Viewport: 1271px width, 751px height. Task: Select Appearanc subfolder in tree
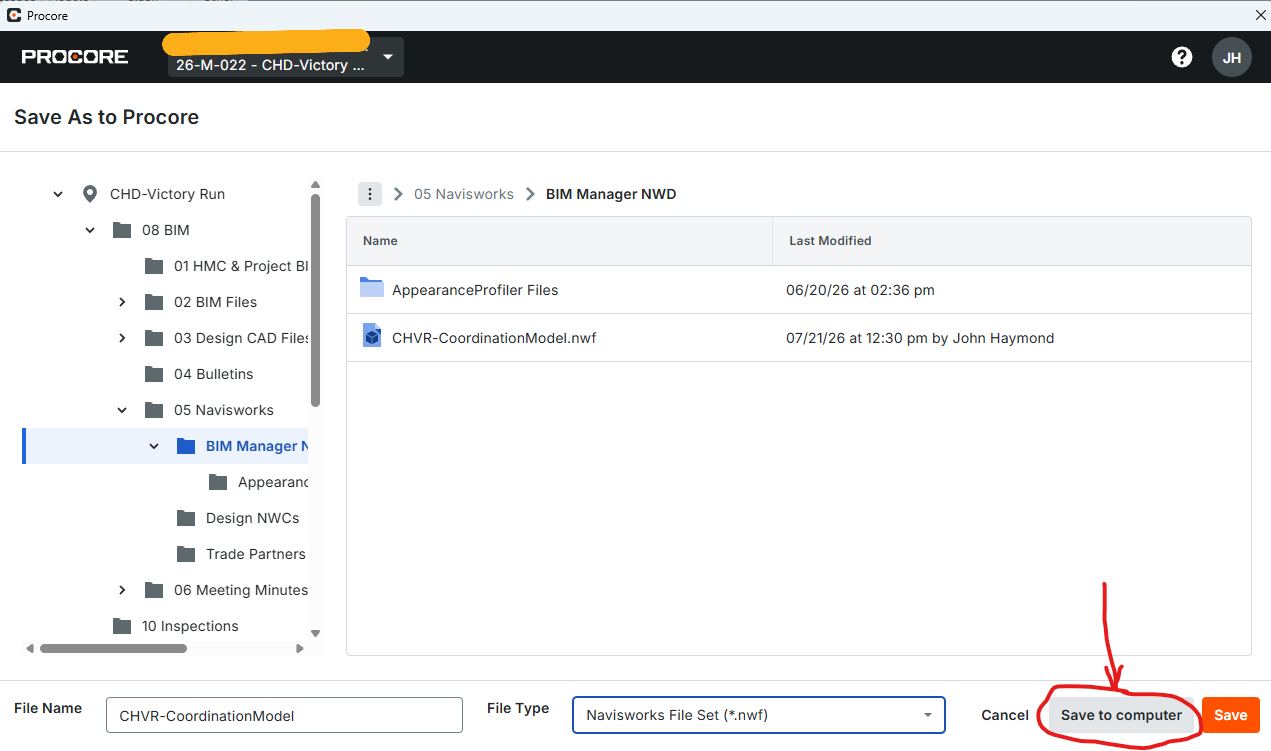[x=273, y=482]
